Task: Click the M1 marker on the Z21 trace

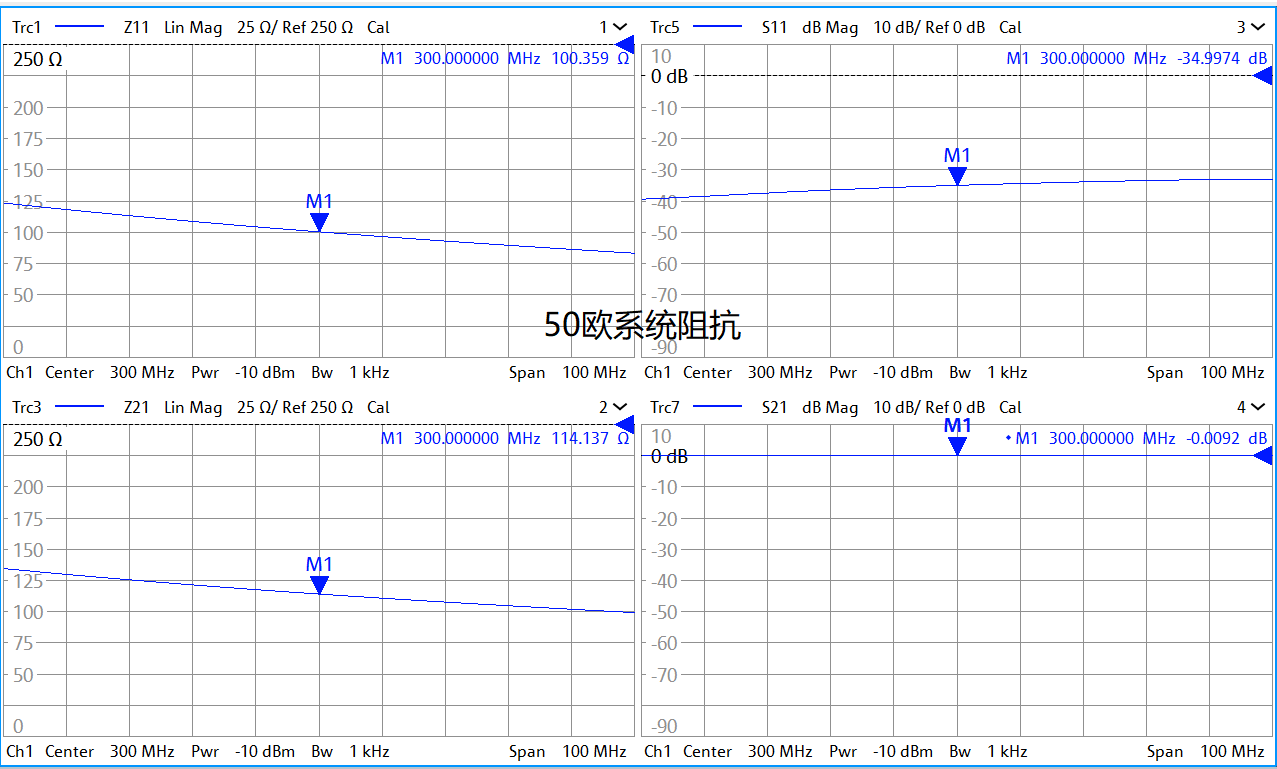Action: pos(319,585)
